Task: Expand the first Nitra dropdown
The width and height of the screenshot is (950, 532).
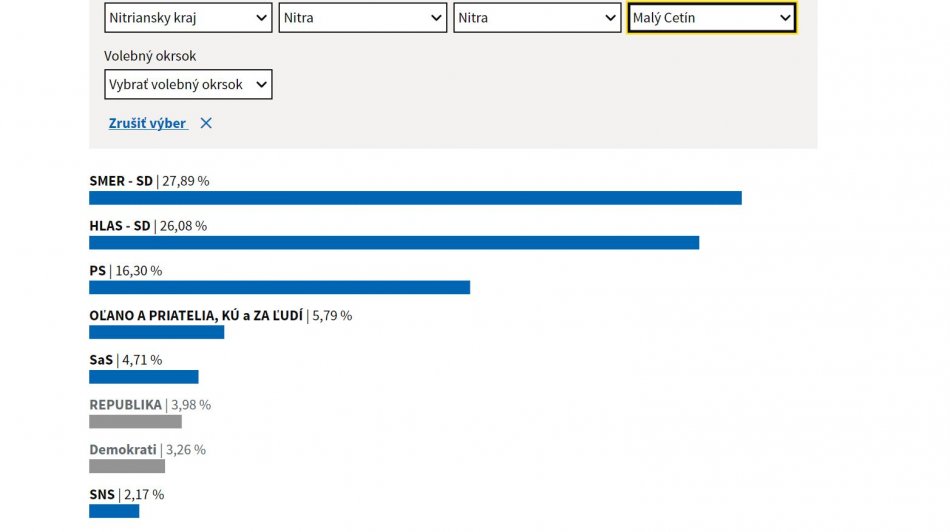Action: point(362,18)
